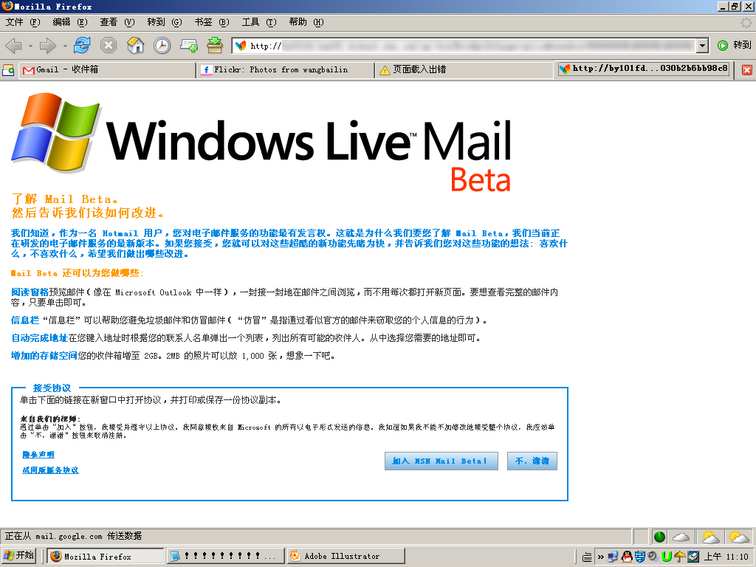Viewport: 756px width, 567px height.
Task: Open a new tab with the tab-bar icon
Action: point(8,70)
